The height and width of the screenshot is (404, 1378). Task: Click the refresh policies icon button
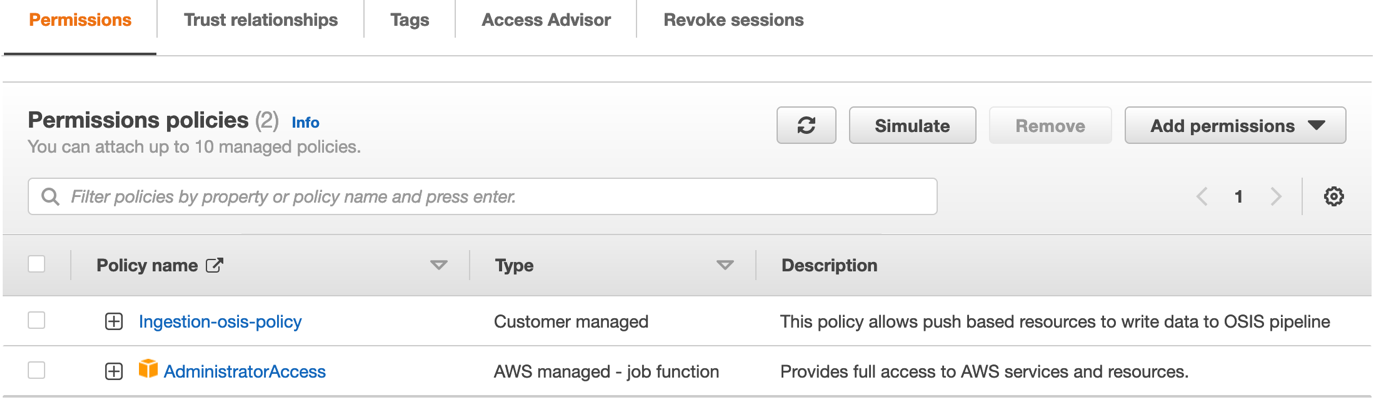(x=806, y=126)
